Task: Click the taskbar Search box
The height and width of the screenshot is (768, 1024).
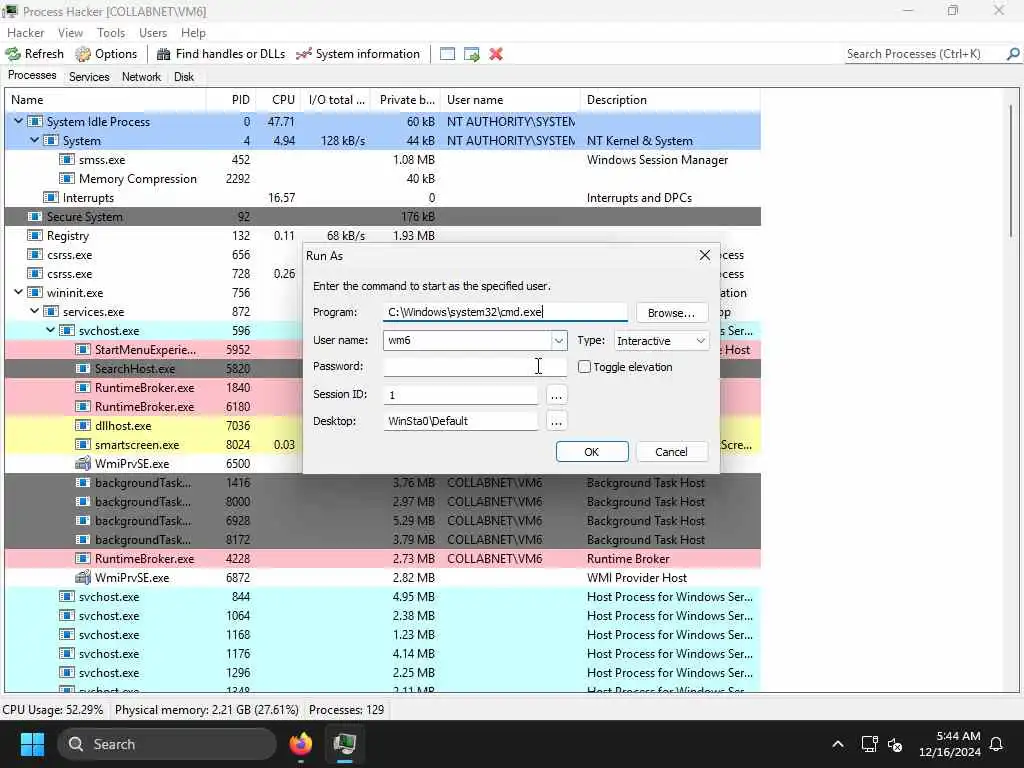Action: coord(167,744)
